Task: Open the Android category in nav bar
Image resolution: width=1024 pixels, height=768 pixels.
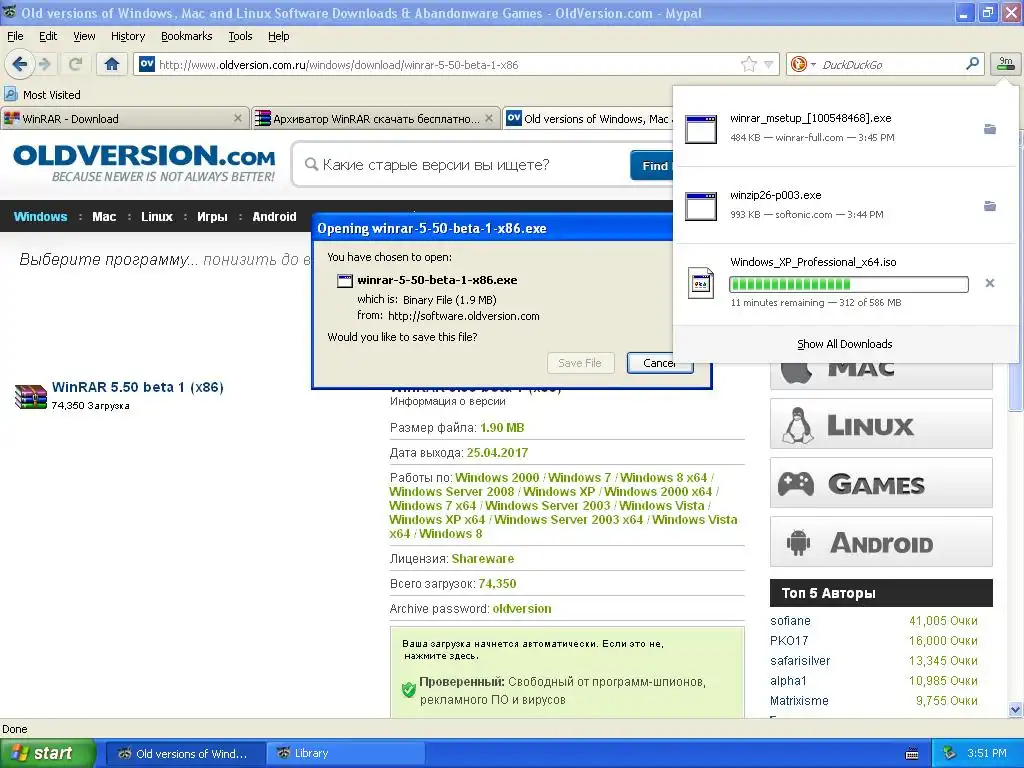Action: [x=274, y=216]
